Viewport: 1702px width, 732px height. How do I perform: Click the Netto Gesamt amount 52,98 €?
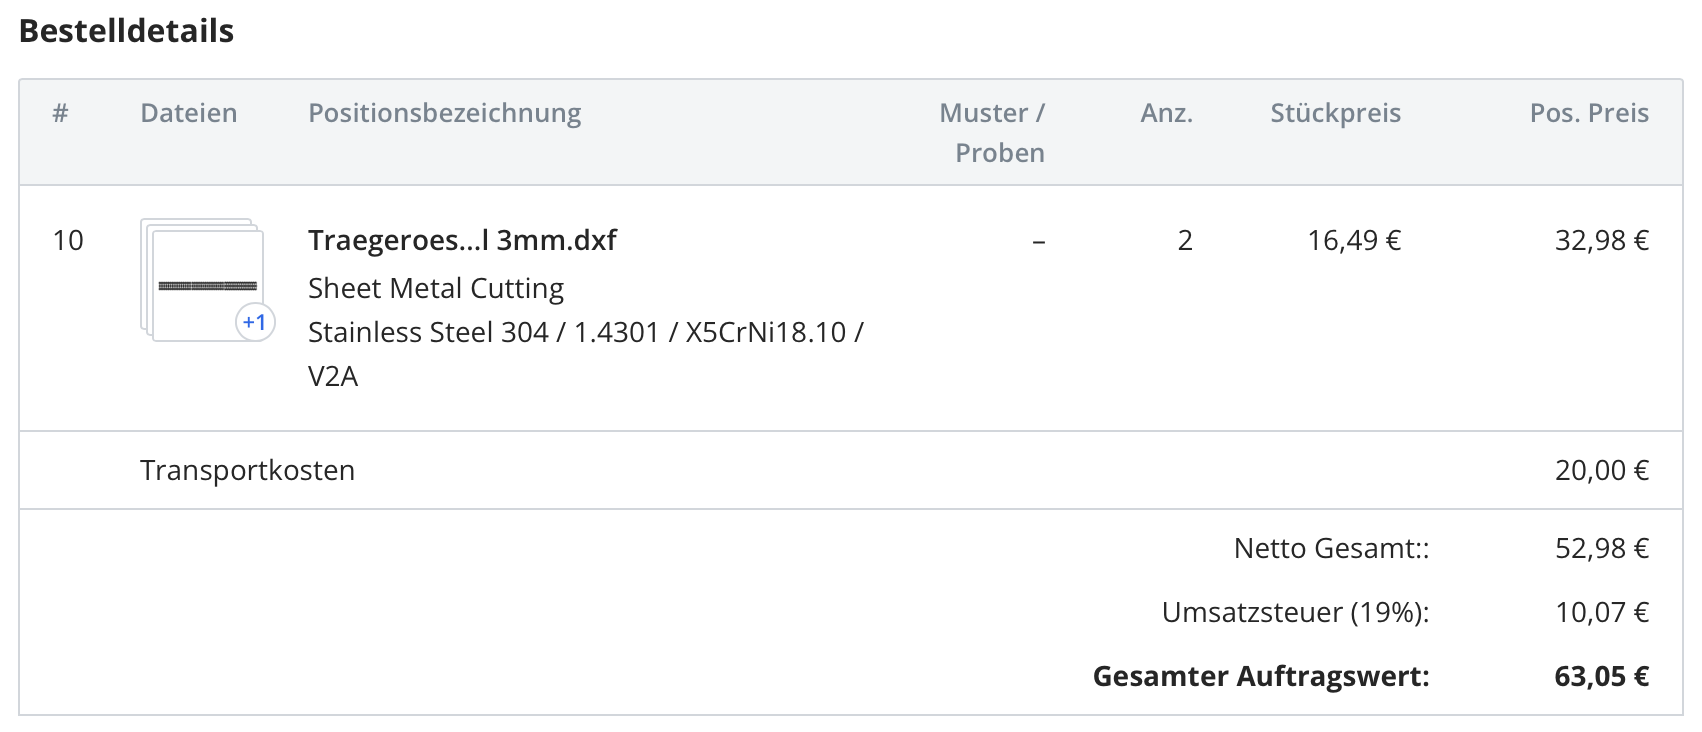point(1601,548)
